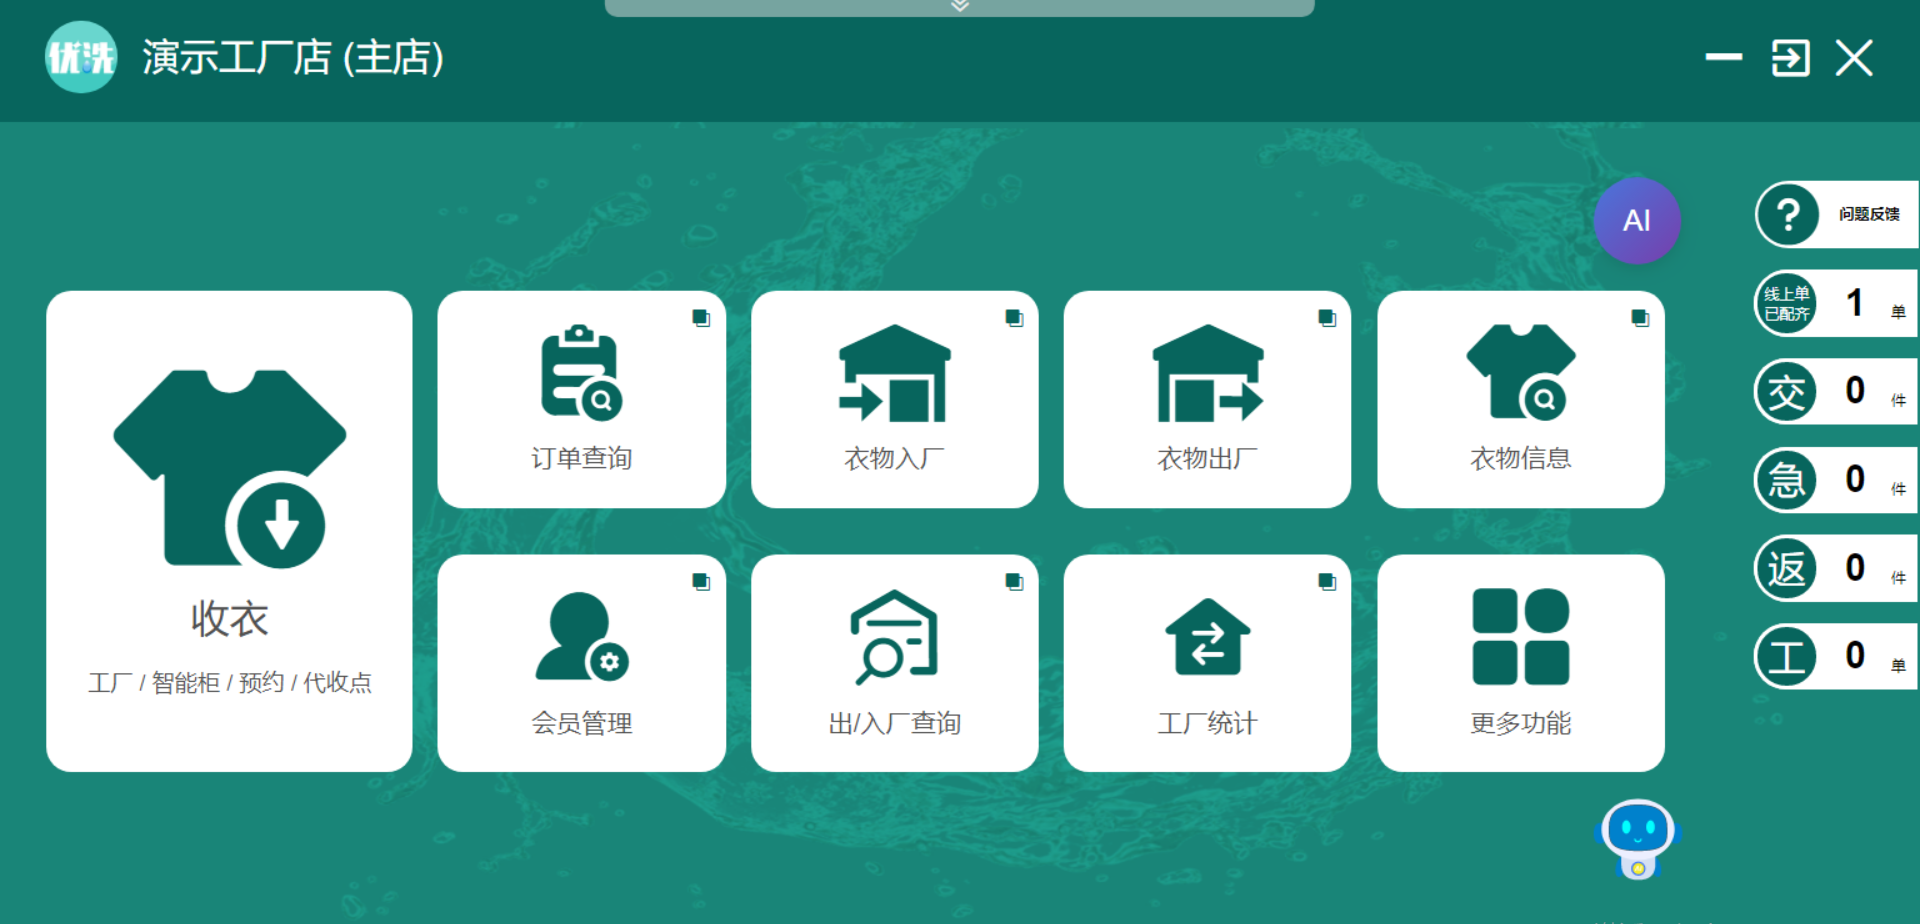The image size is (1920, 924).
Task: Open 衣物入厂 garment check-in
Action: 894,400
